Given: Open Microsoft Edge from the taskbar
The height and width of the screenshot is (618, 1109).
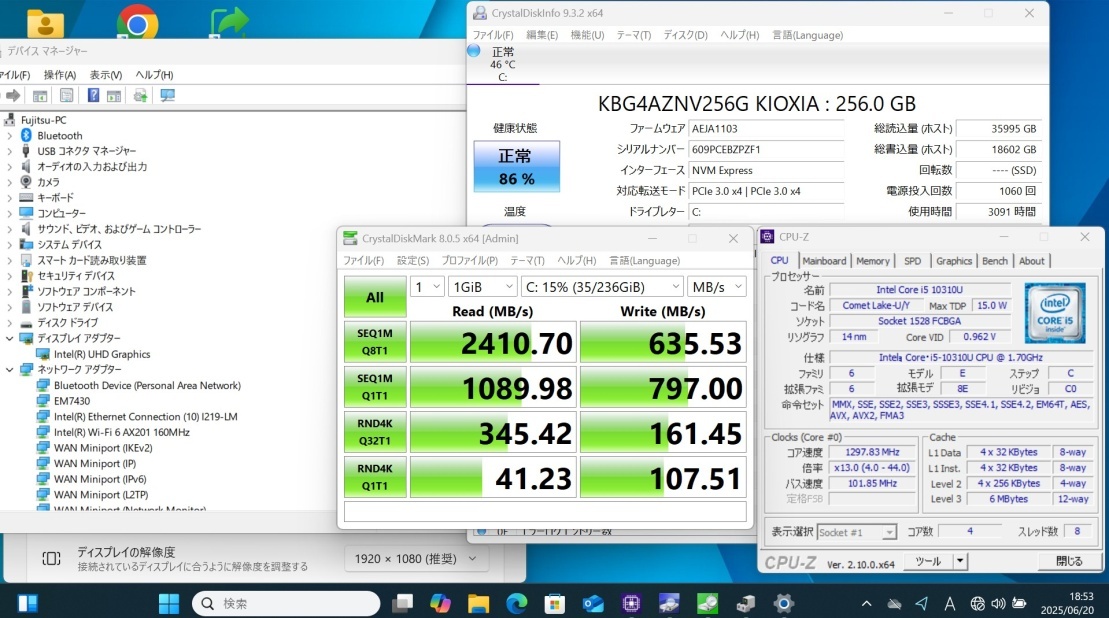Looking at the screenshot, I should point(516,603).
